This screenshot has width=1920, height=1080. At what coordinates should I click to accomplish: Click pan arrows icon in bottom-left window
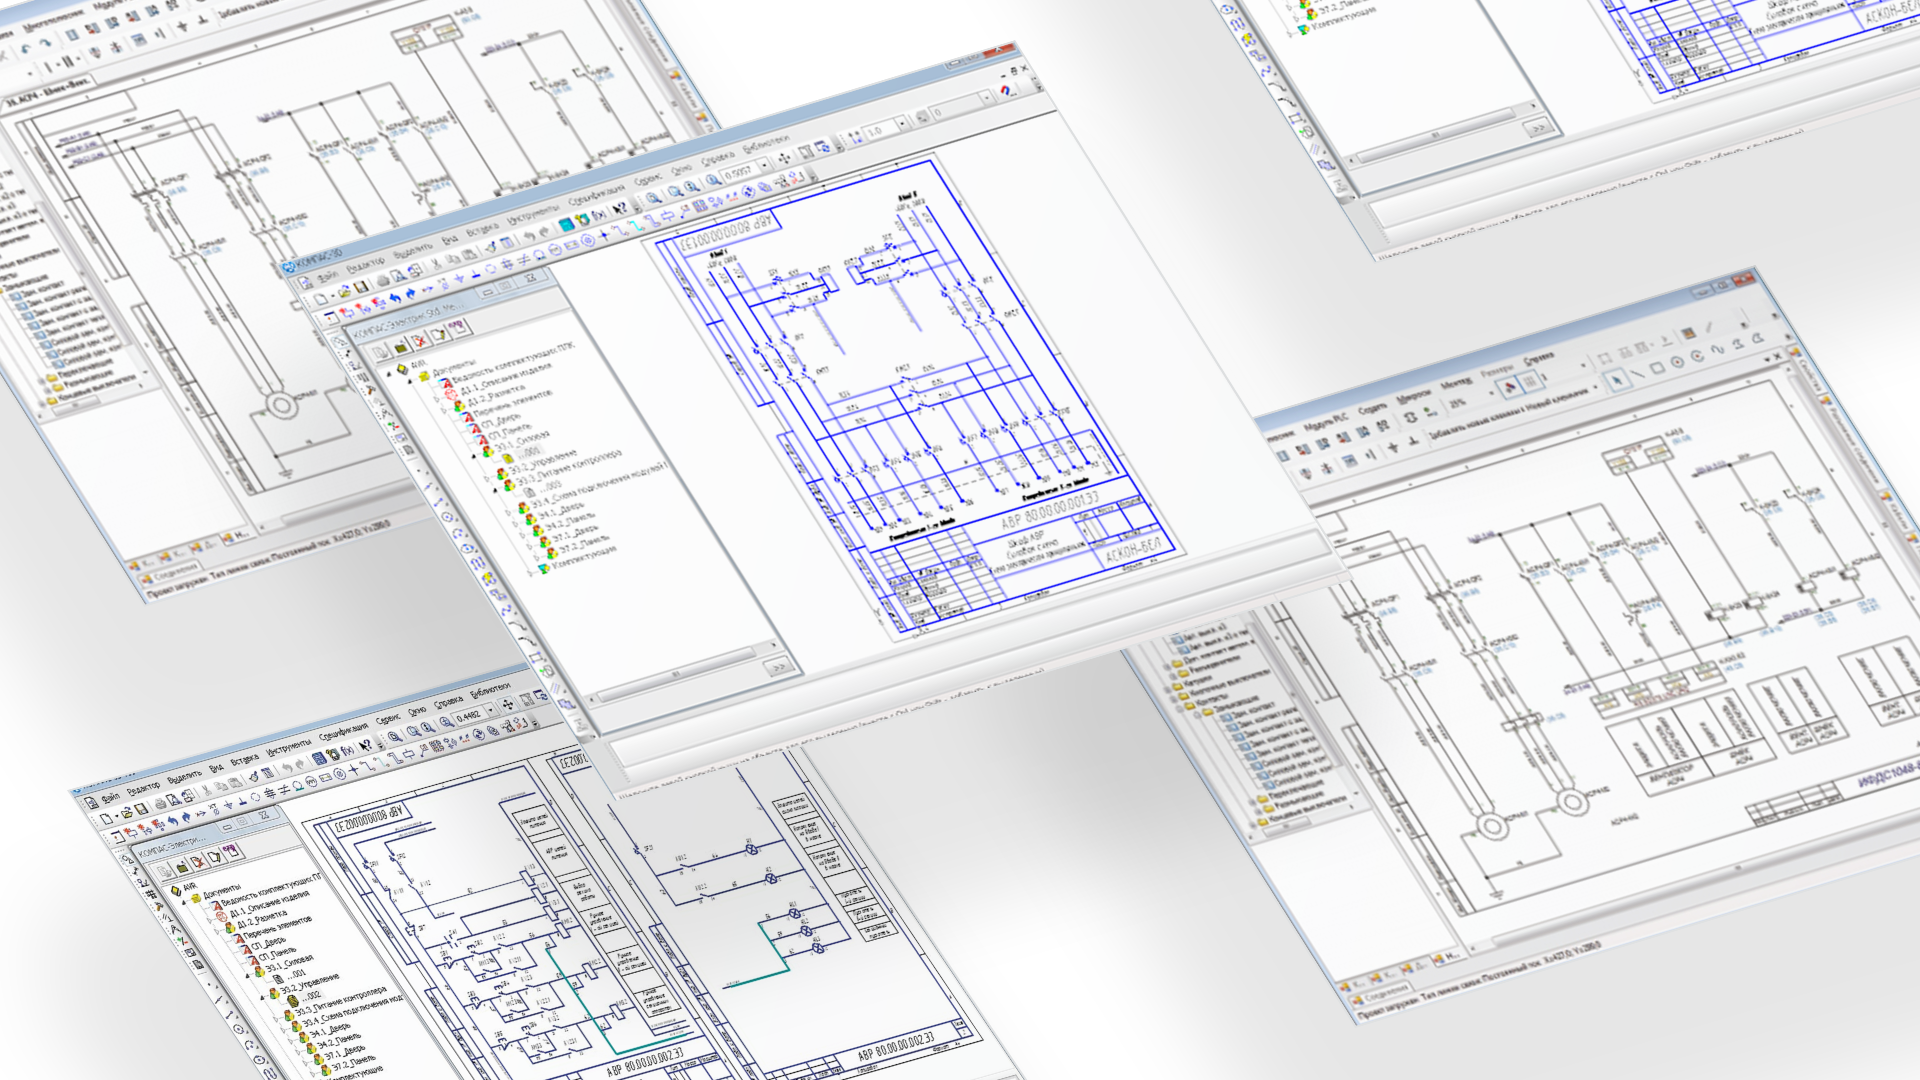coord(508,704)
